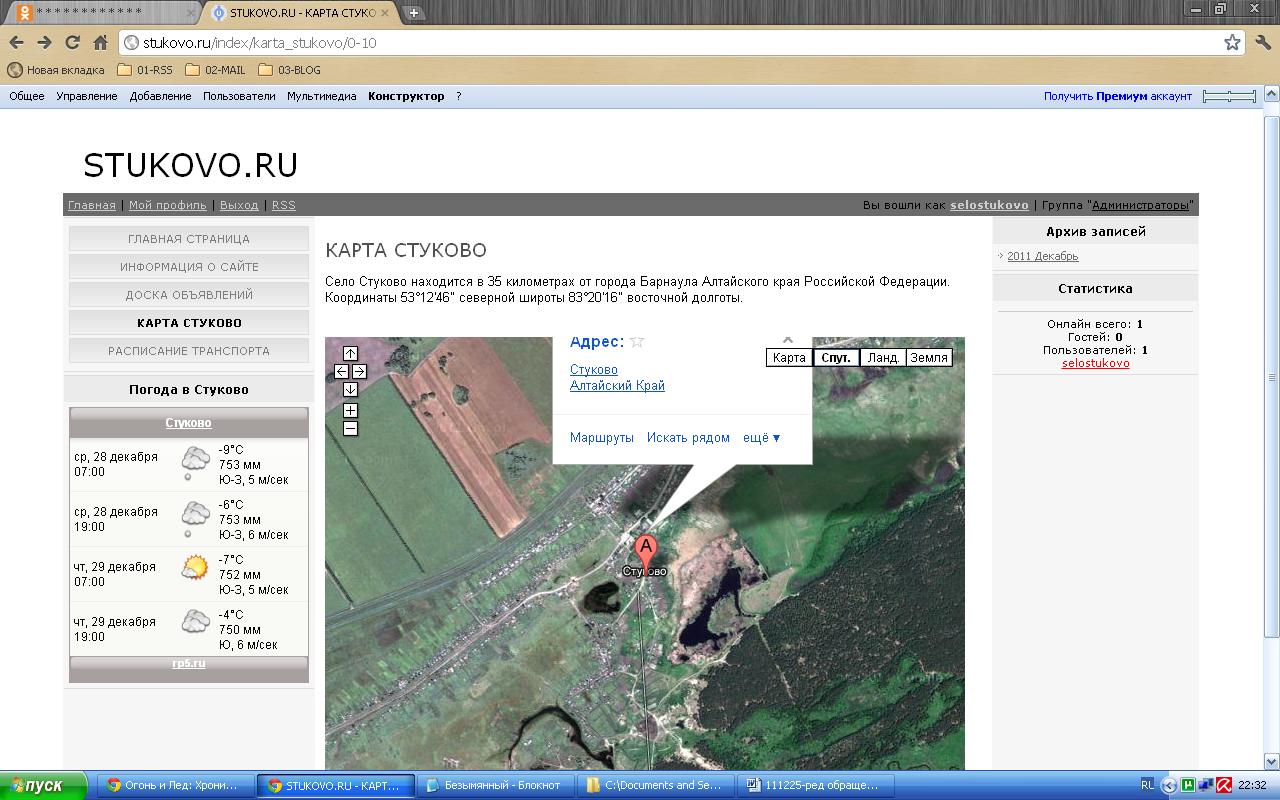The width and height of the screenshot is (1280, 800).
Task: Open the 02-MAIL bookmarks folder
Action: [215, 70]
